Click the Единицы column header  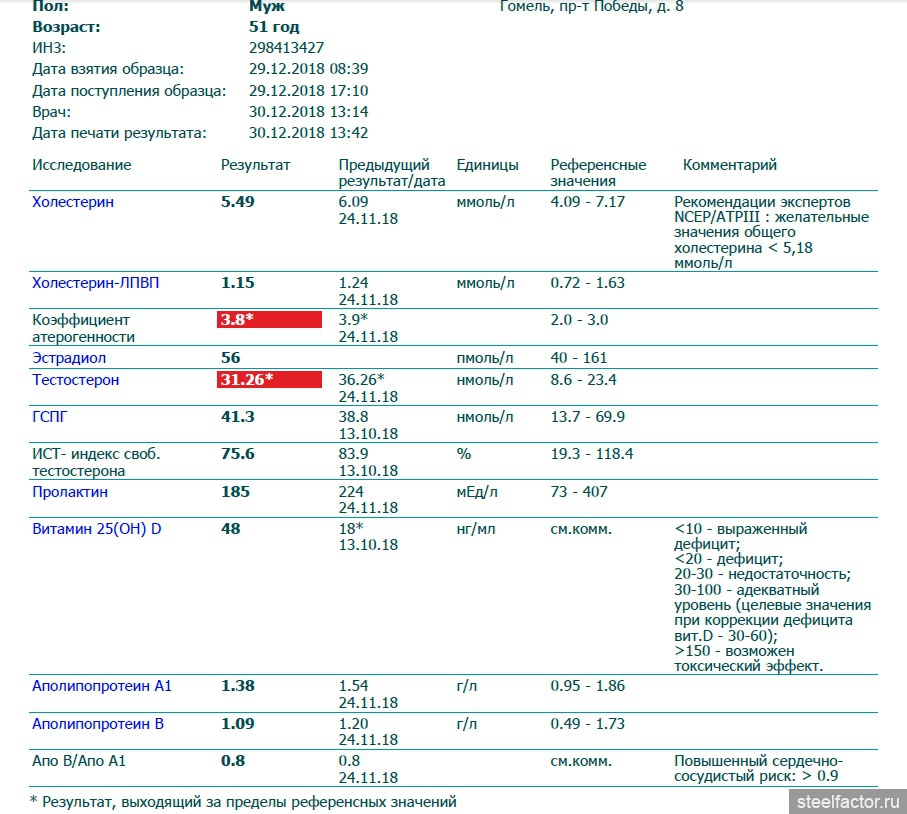[488, 165]
